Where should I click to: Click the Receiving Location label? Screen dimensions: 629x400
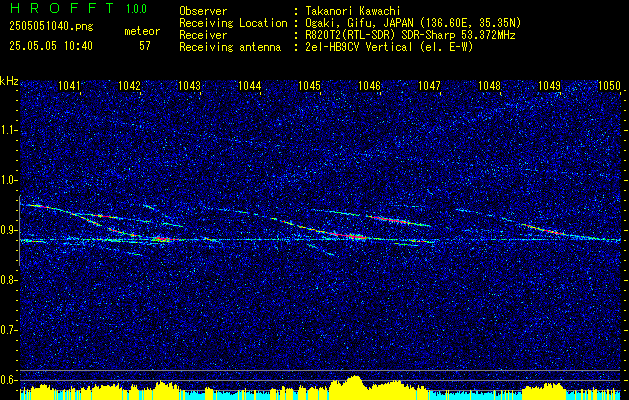click(x=233, y=23)
